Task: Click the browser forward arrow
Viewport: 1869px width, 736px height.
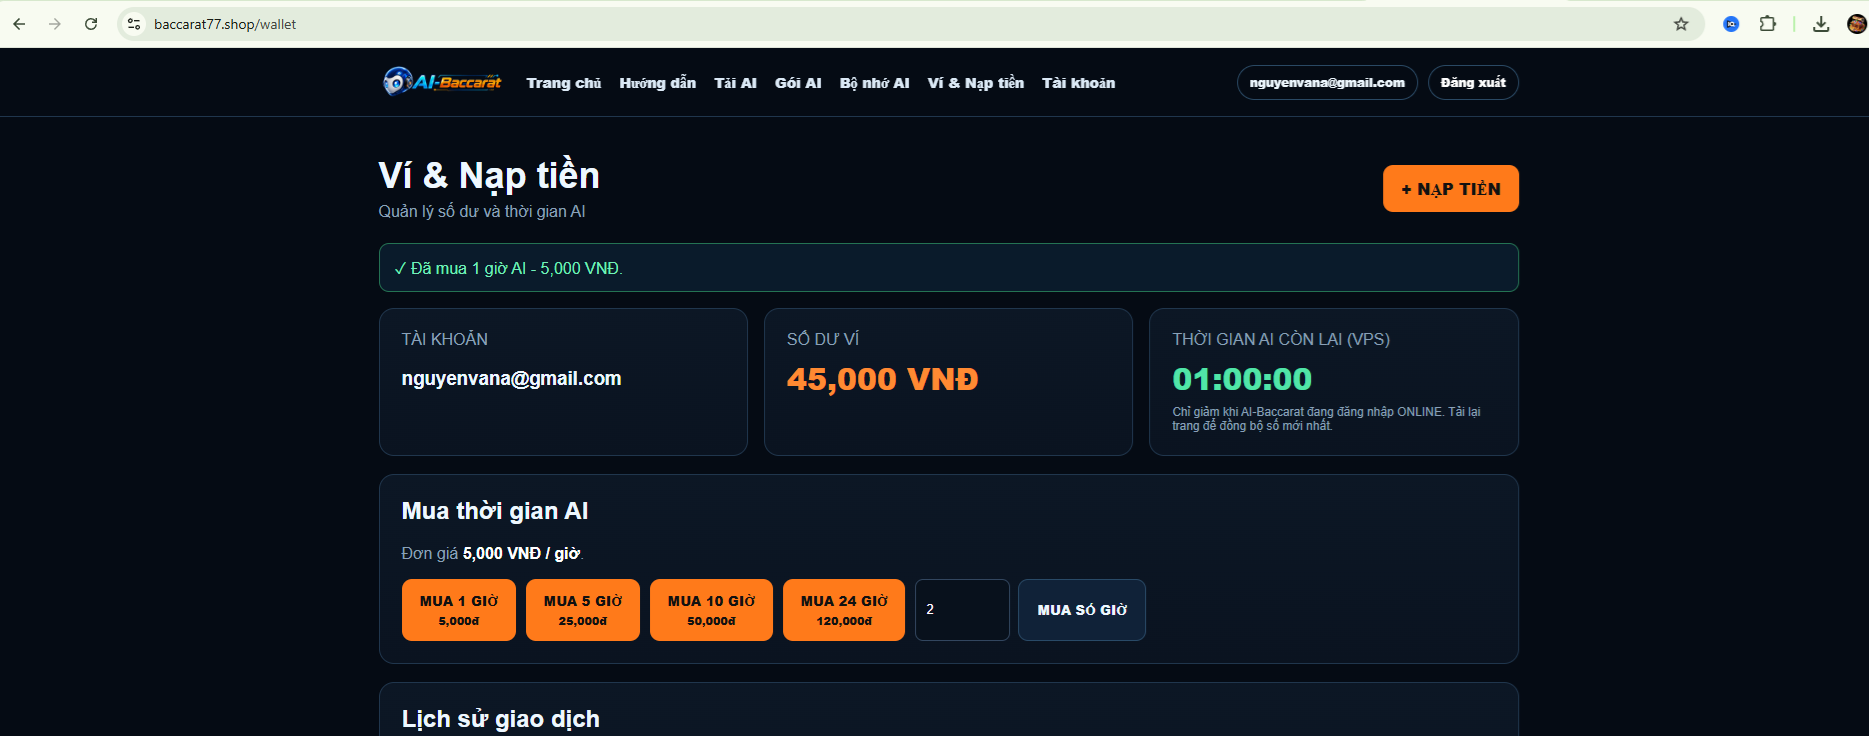Action: tap(55, 24)
